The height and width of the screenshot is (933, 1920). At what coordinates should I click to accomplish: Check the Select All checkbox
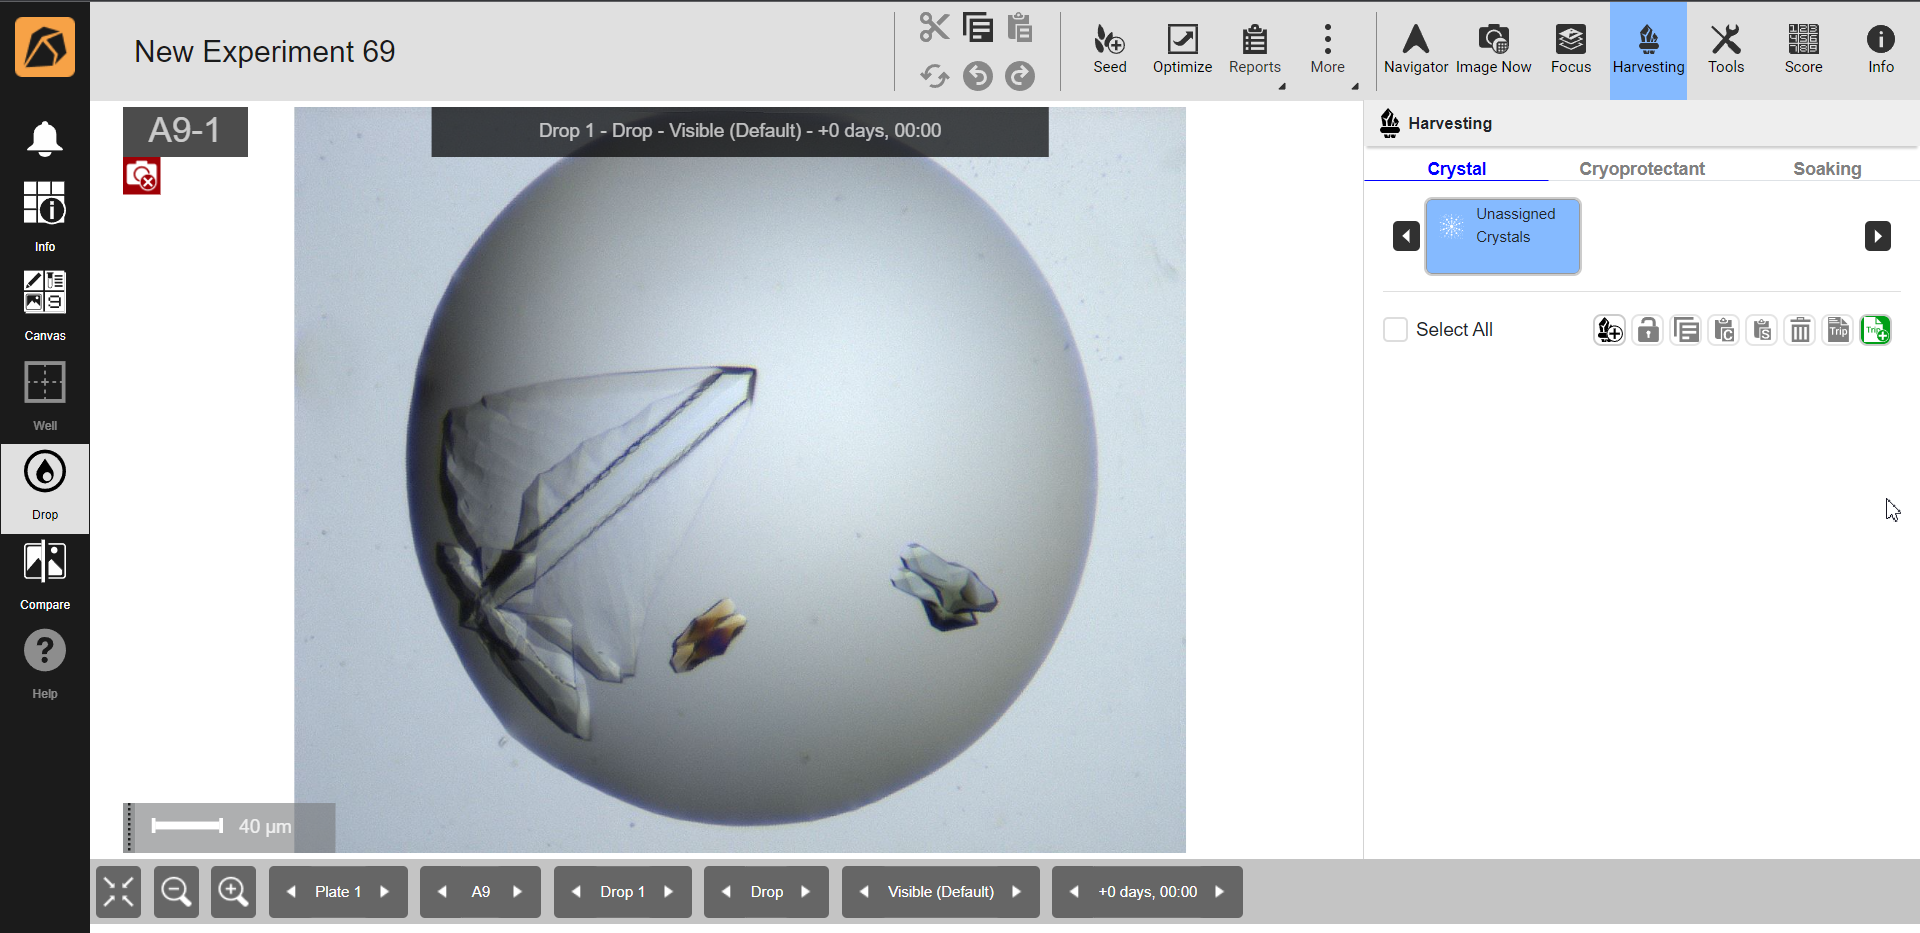tap(1395, 329)
